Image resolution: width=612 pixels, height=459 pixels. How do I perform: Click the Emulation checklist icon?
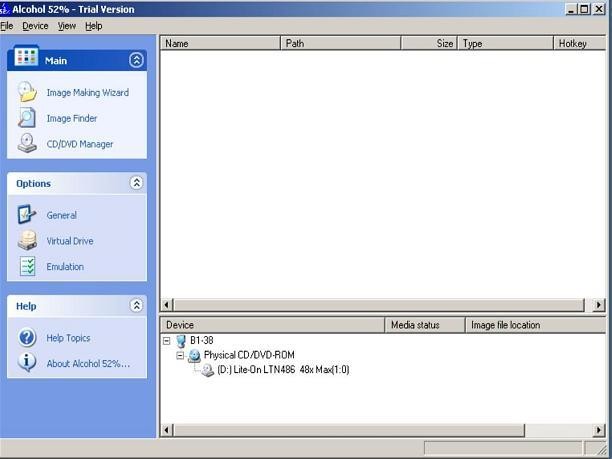27,266
